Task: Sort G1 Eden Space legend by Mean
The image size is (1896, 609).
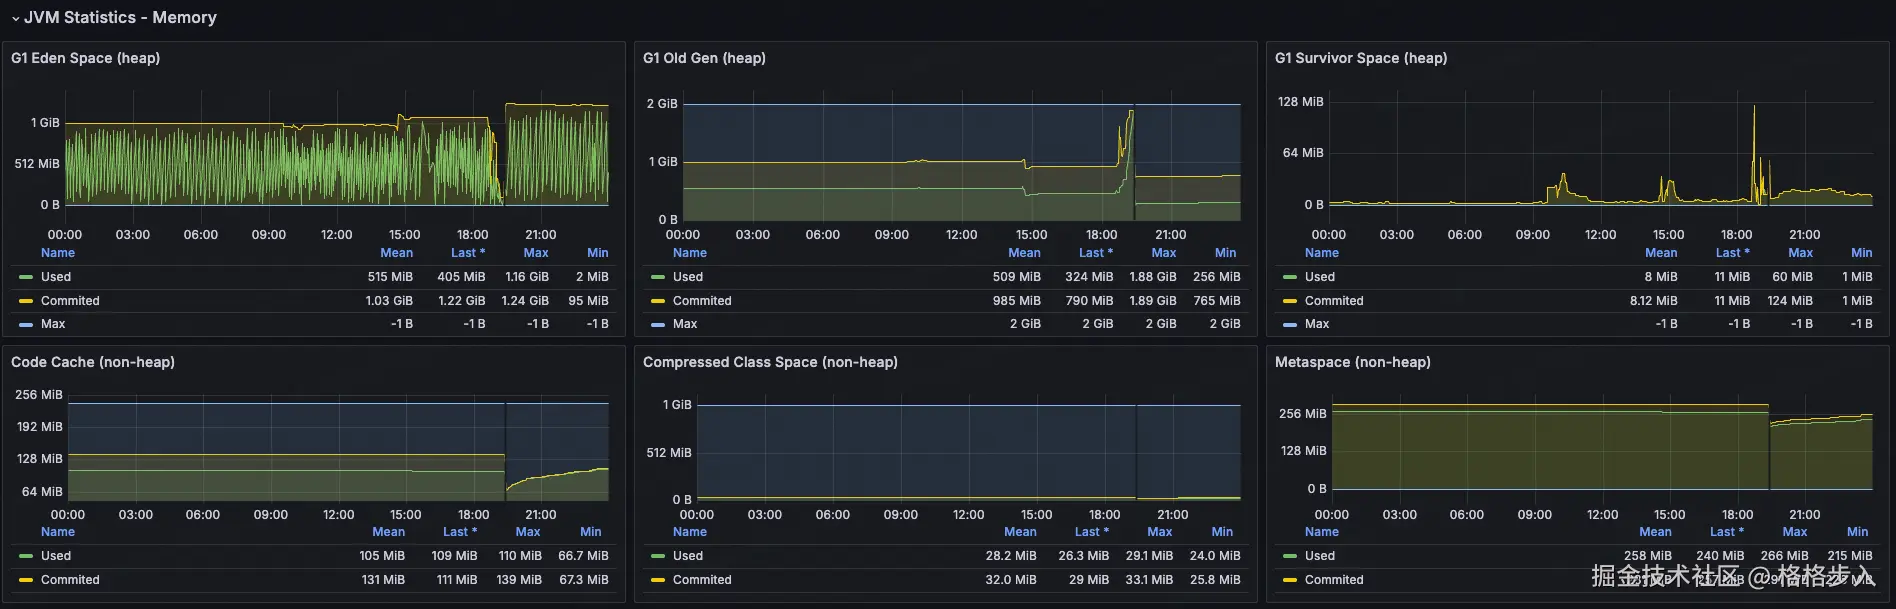Action: pyautogui.click(x=396, y=253)
